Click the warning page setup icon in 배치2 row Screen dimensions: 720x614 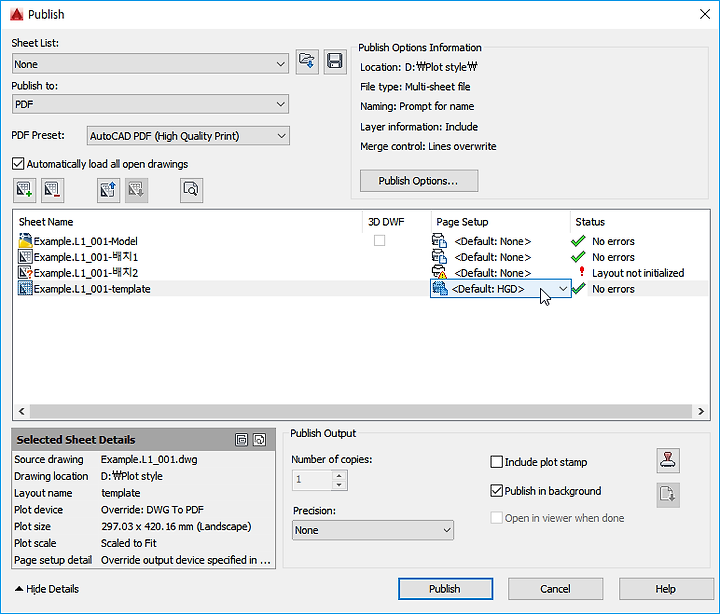click(x=439, y=272)
